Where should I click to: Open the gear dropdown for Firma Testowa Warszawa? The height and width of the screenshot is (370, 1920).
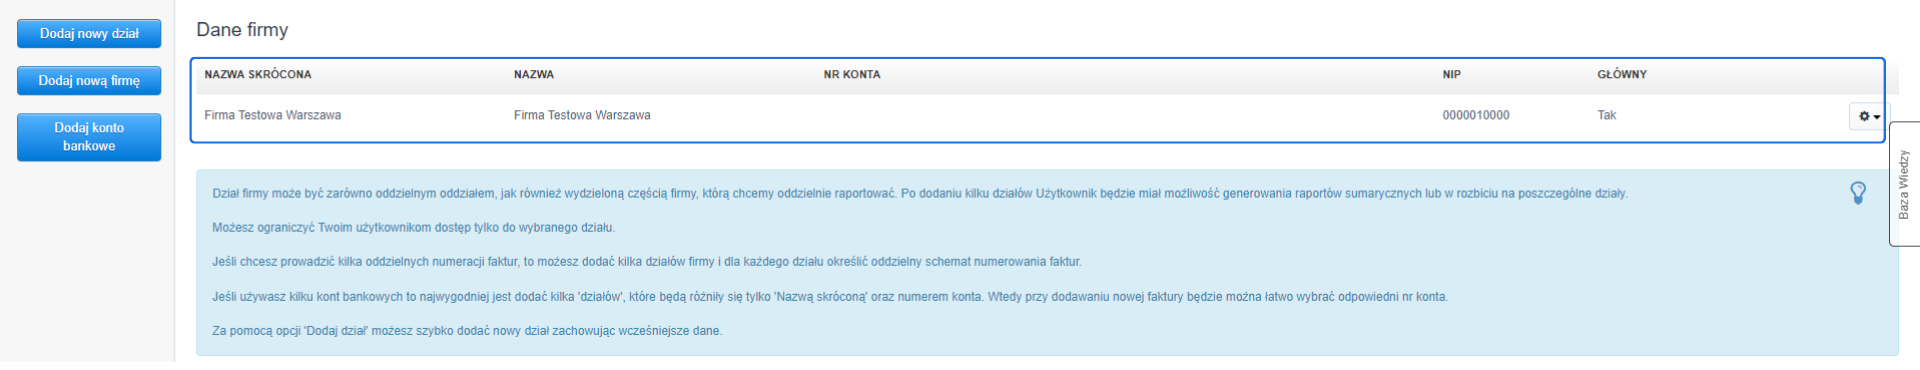[x=1868, y=116]
